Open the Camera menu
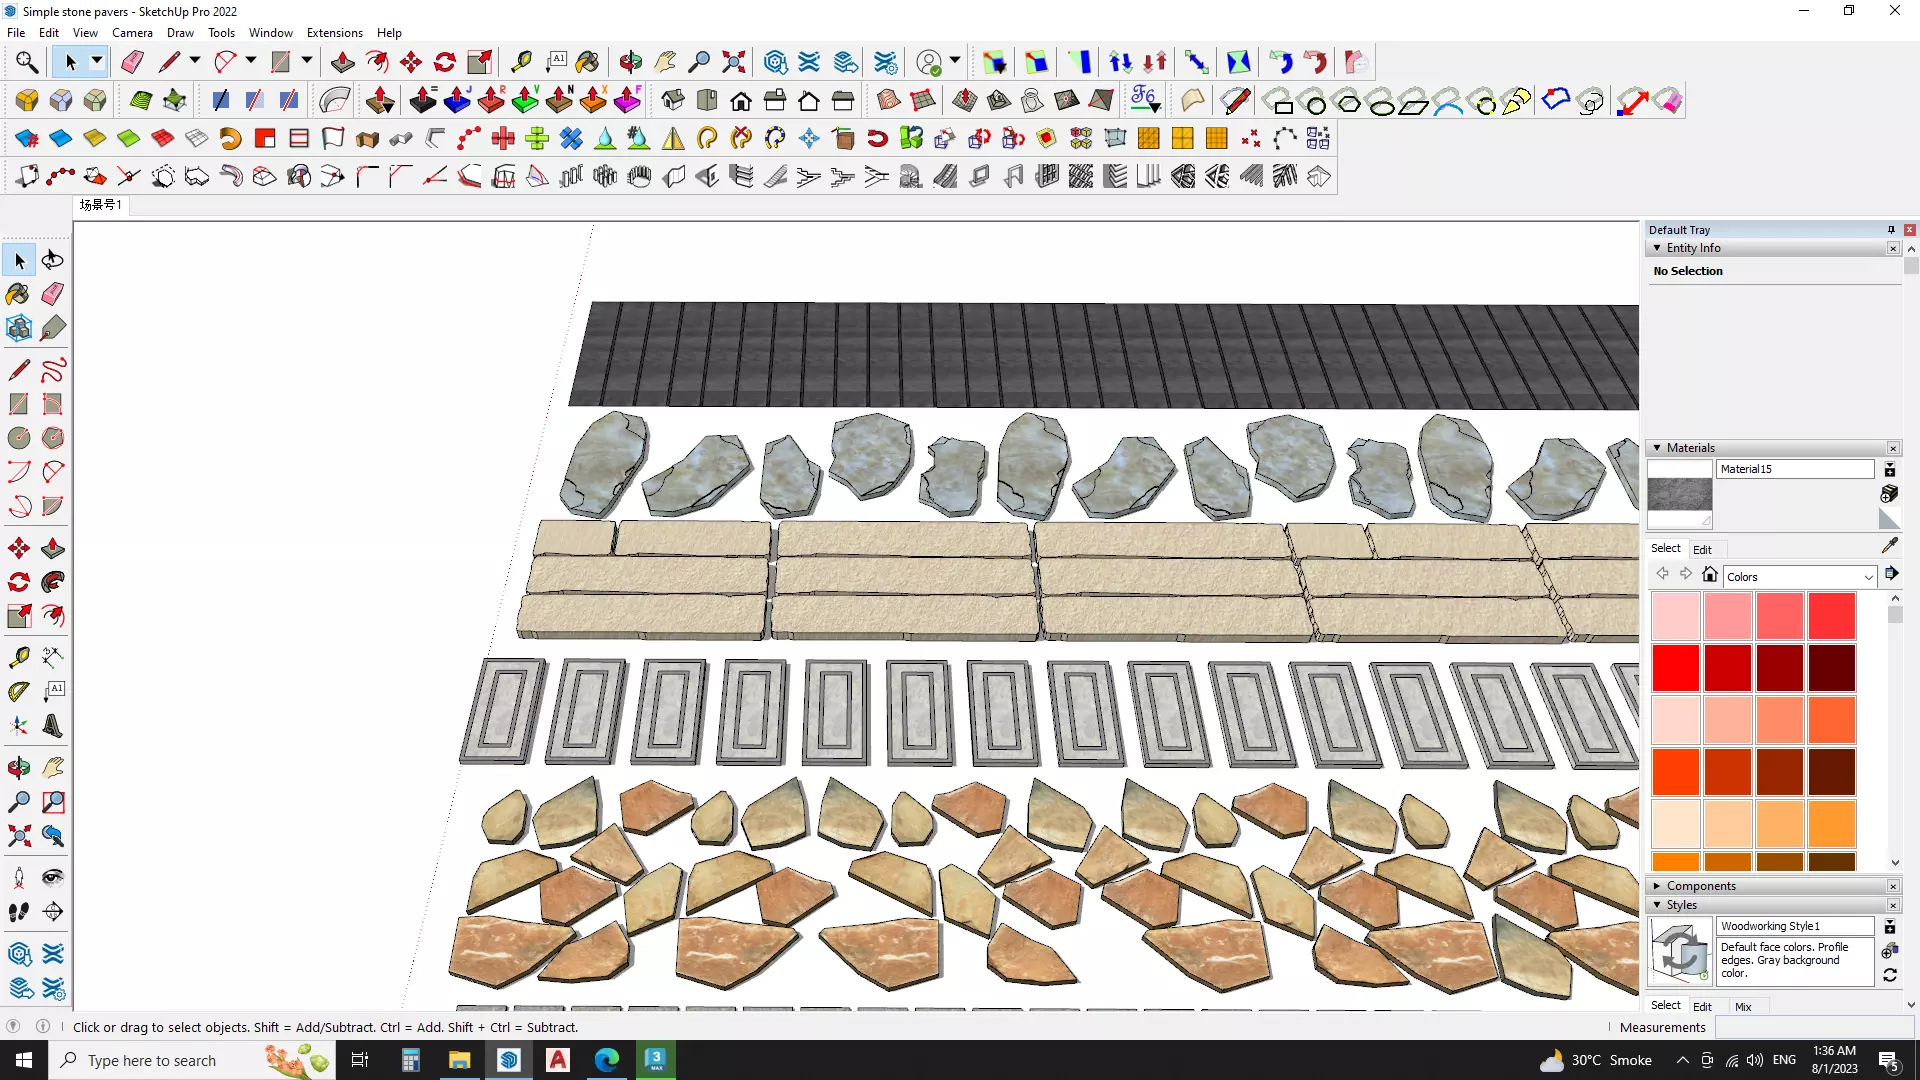This screenshot has height=1080, width=1920. pos(132,33)
